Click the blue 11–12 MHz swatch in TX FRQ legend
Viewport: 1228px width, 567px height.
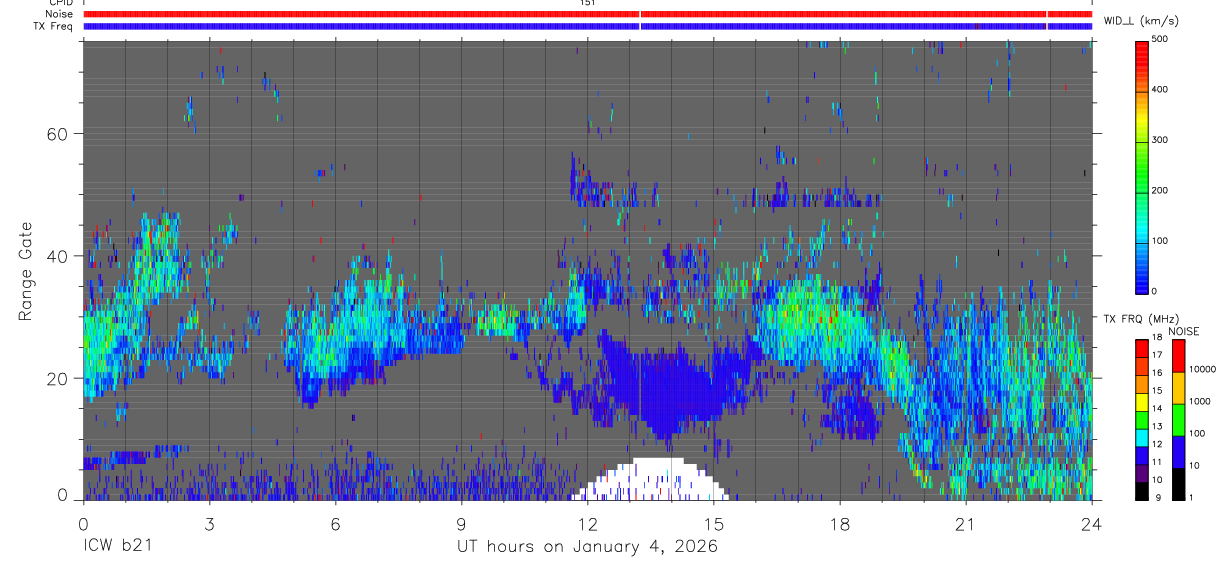click(x=1142, y=455)
